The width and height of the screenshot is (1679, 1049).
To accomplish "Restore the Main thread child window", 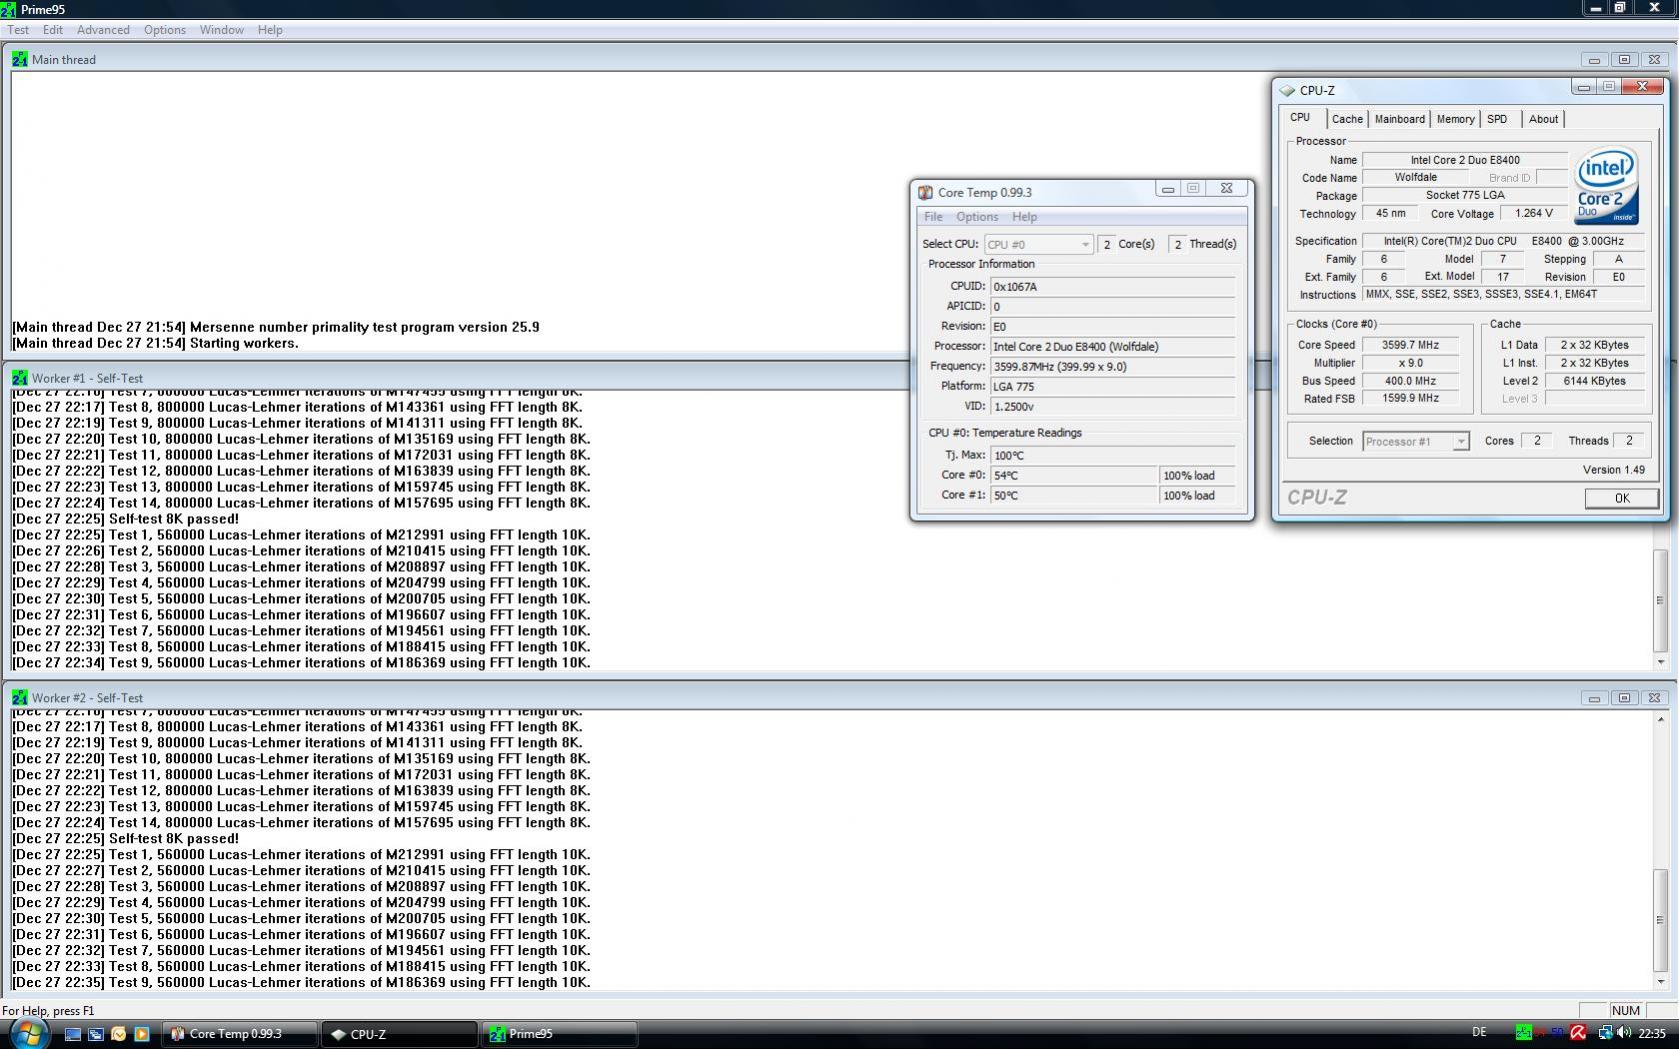I will tap(1624, 59).
